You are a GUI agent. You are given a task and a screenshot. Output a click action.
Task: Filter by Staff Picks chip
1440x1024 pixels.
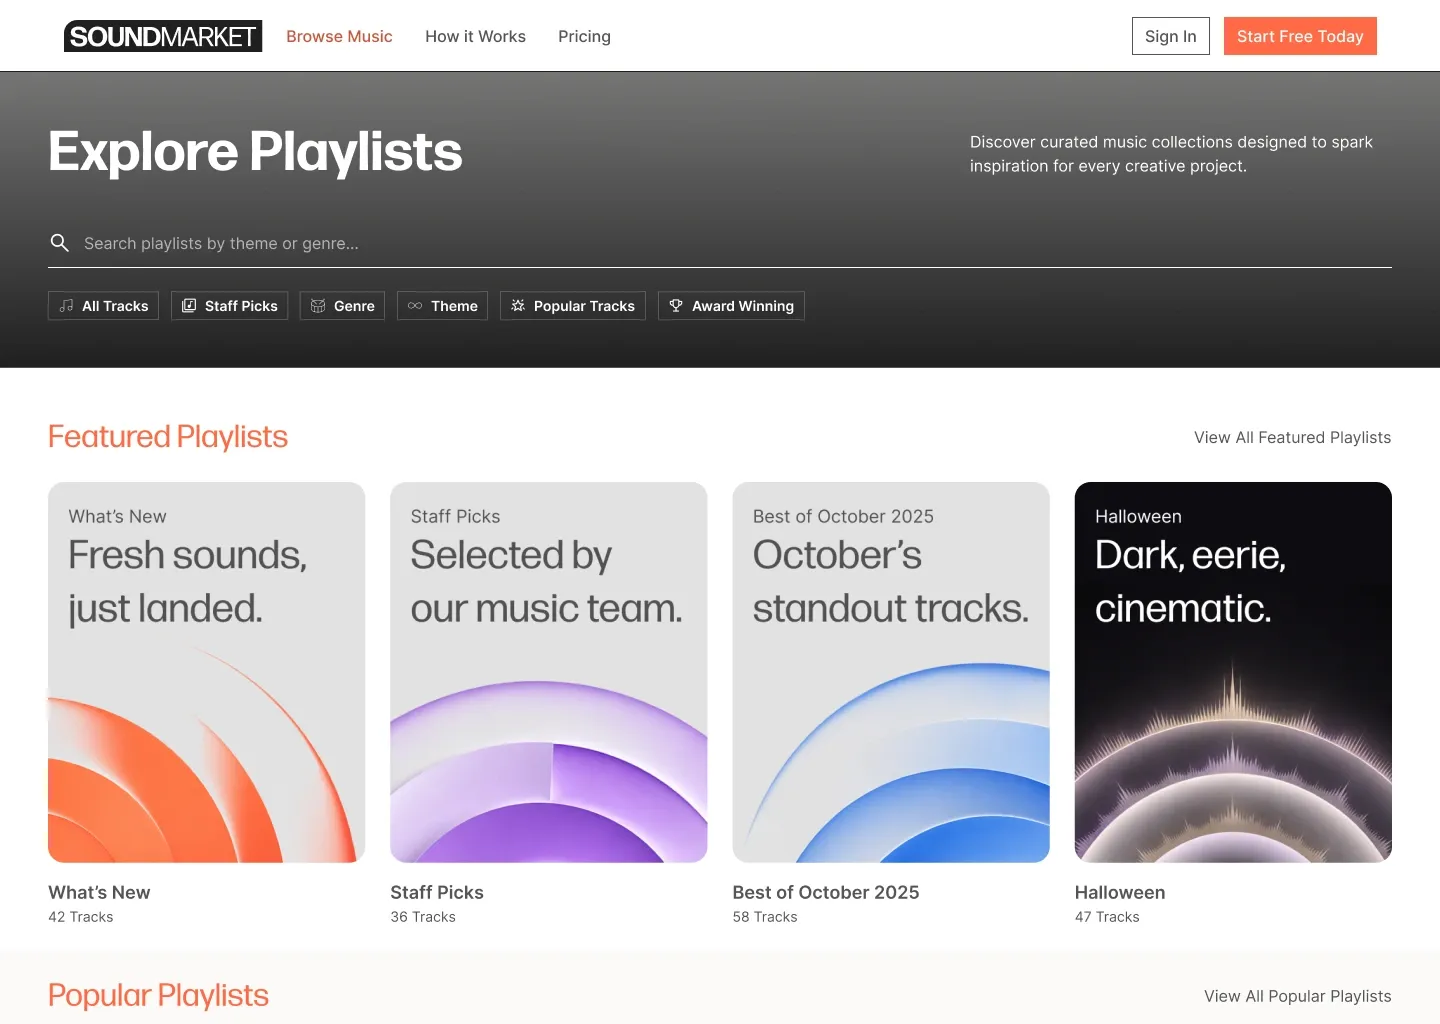coord(229,306)
